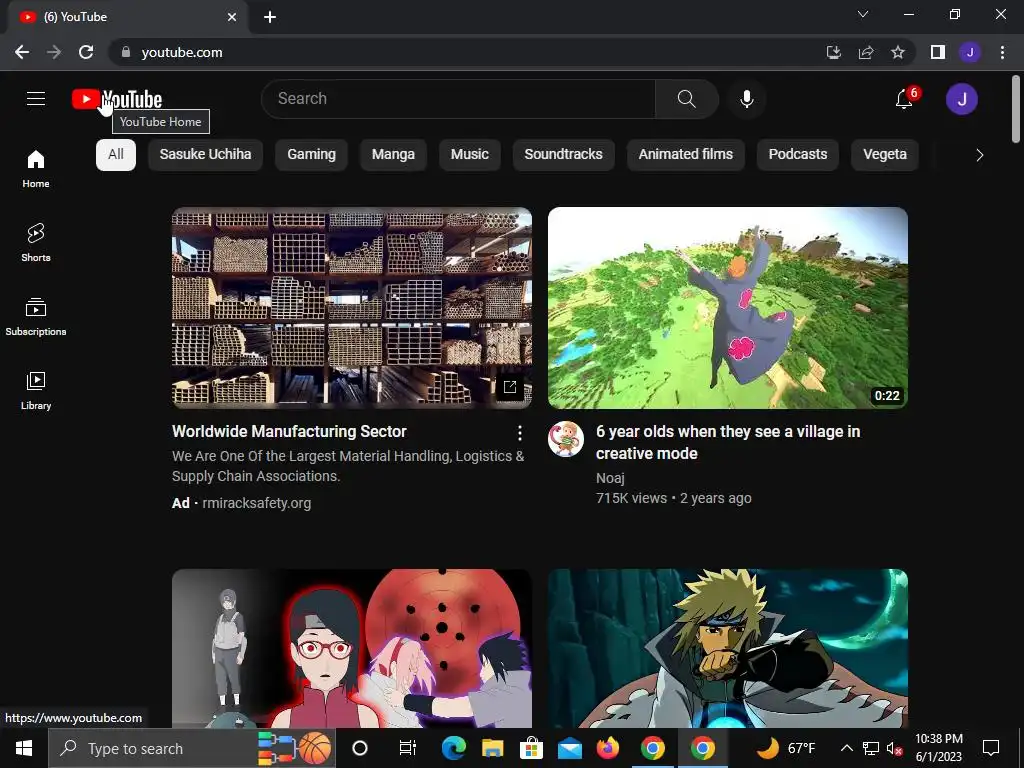
Task: Open Subscriptions from the sidebar
Action: coord(36,316)
